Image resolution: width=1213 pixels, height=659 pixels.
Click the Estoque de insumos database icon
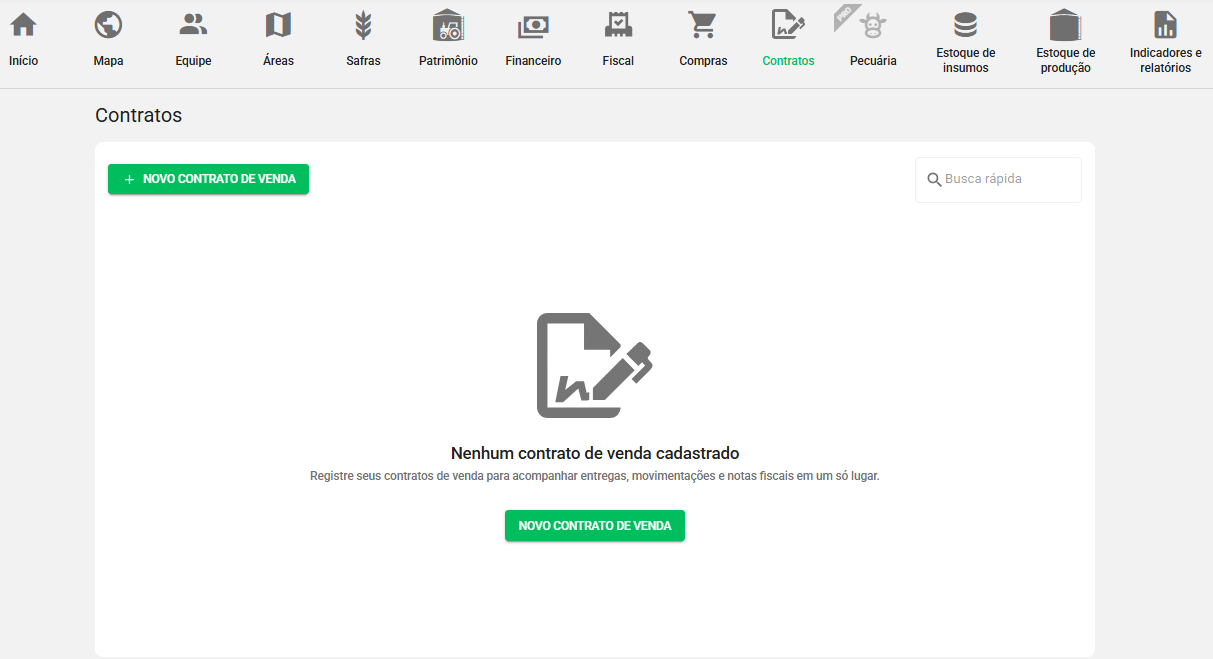pos(965,24)
